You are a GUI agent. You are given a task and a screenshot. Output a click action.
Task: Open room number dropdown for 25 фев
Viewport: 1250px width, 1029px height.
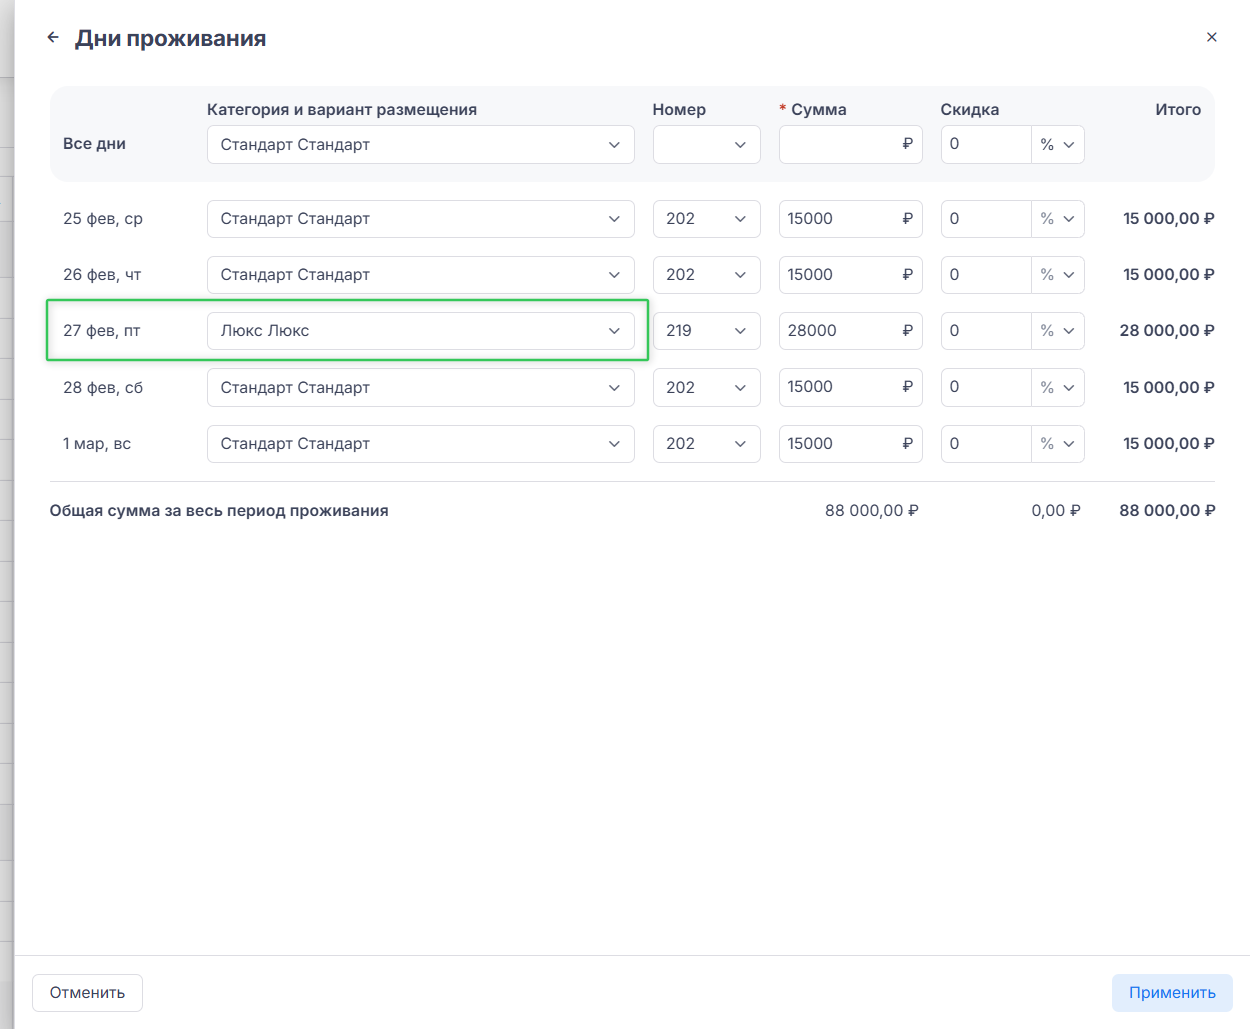706,219
